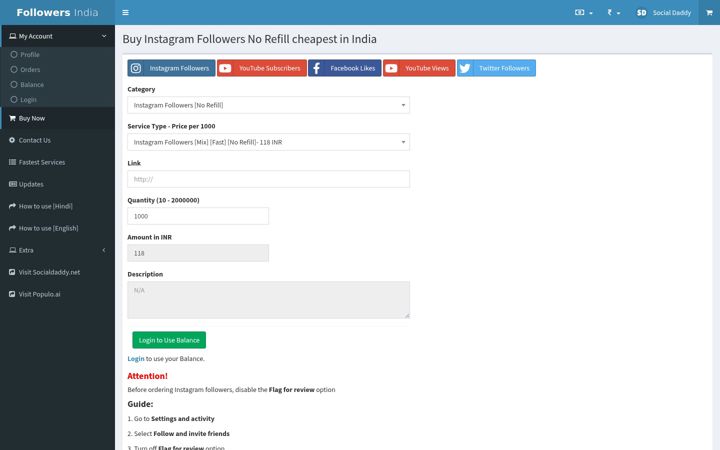Open Login in sidebar

[x=28, y=100]
